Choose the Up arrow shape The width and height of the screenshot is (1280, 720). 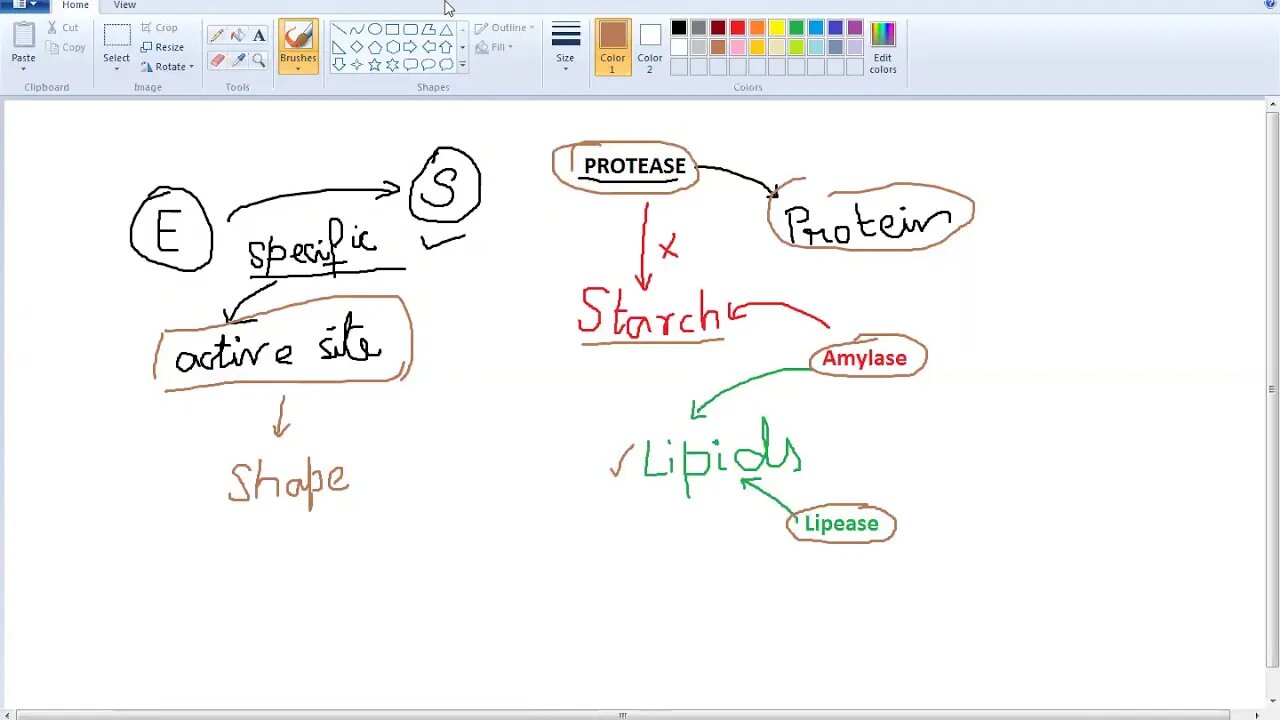pyautogui.click(x=446, y=47)
